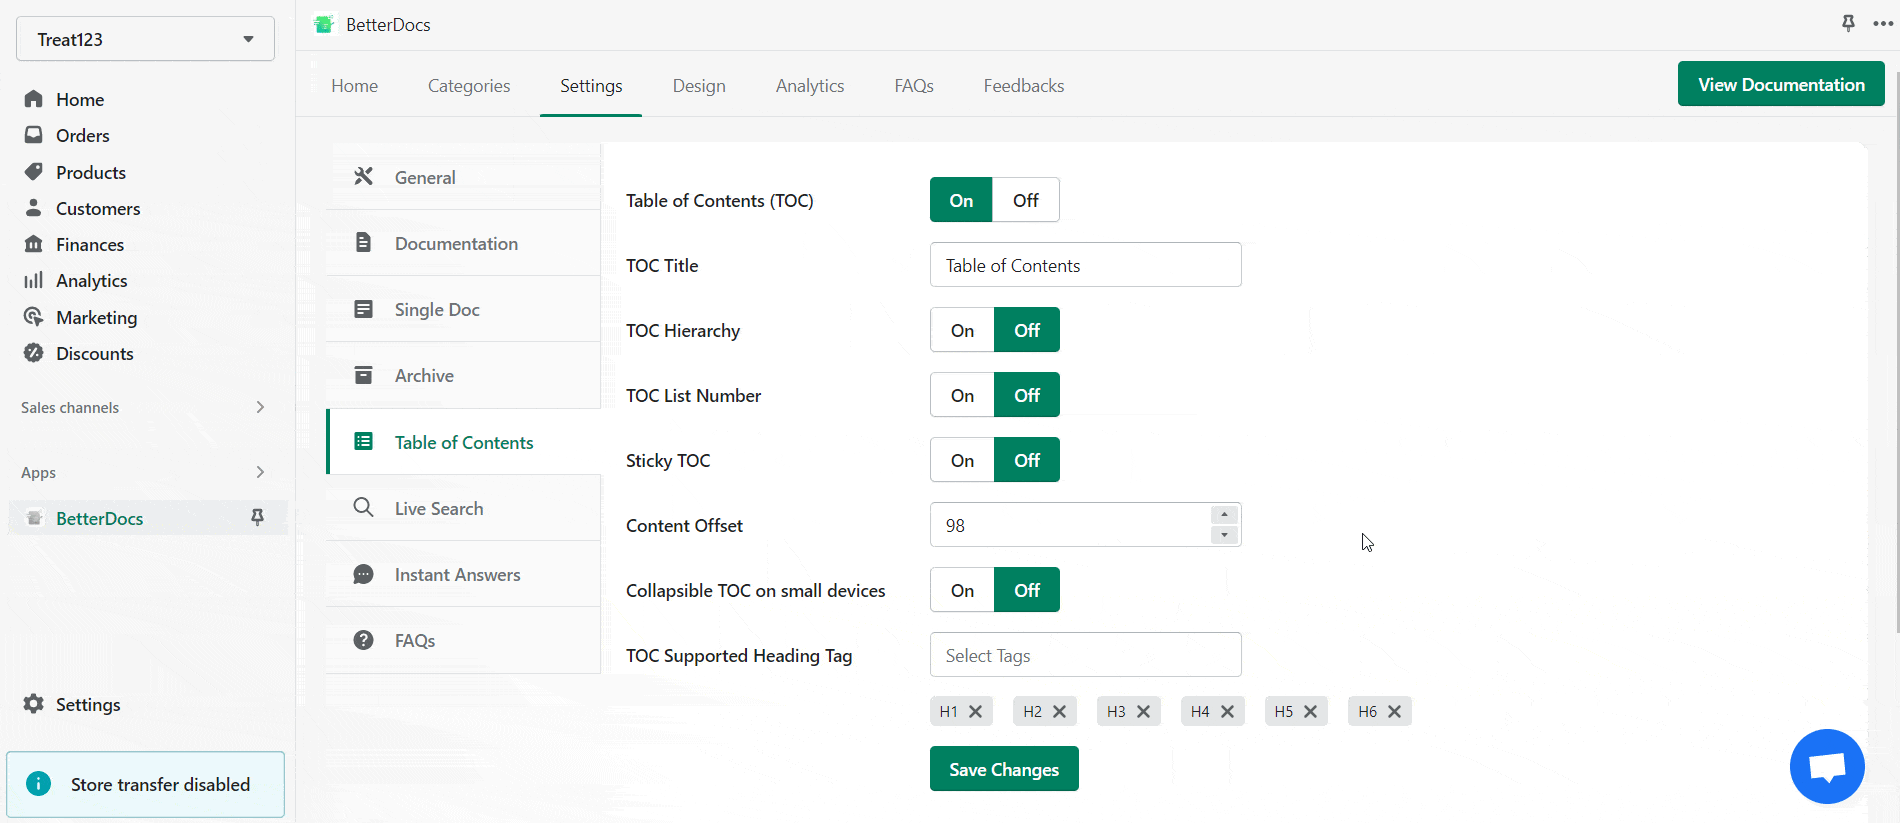
Task: Click the Customers person icon
Action: pos(34,208)
